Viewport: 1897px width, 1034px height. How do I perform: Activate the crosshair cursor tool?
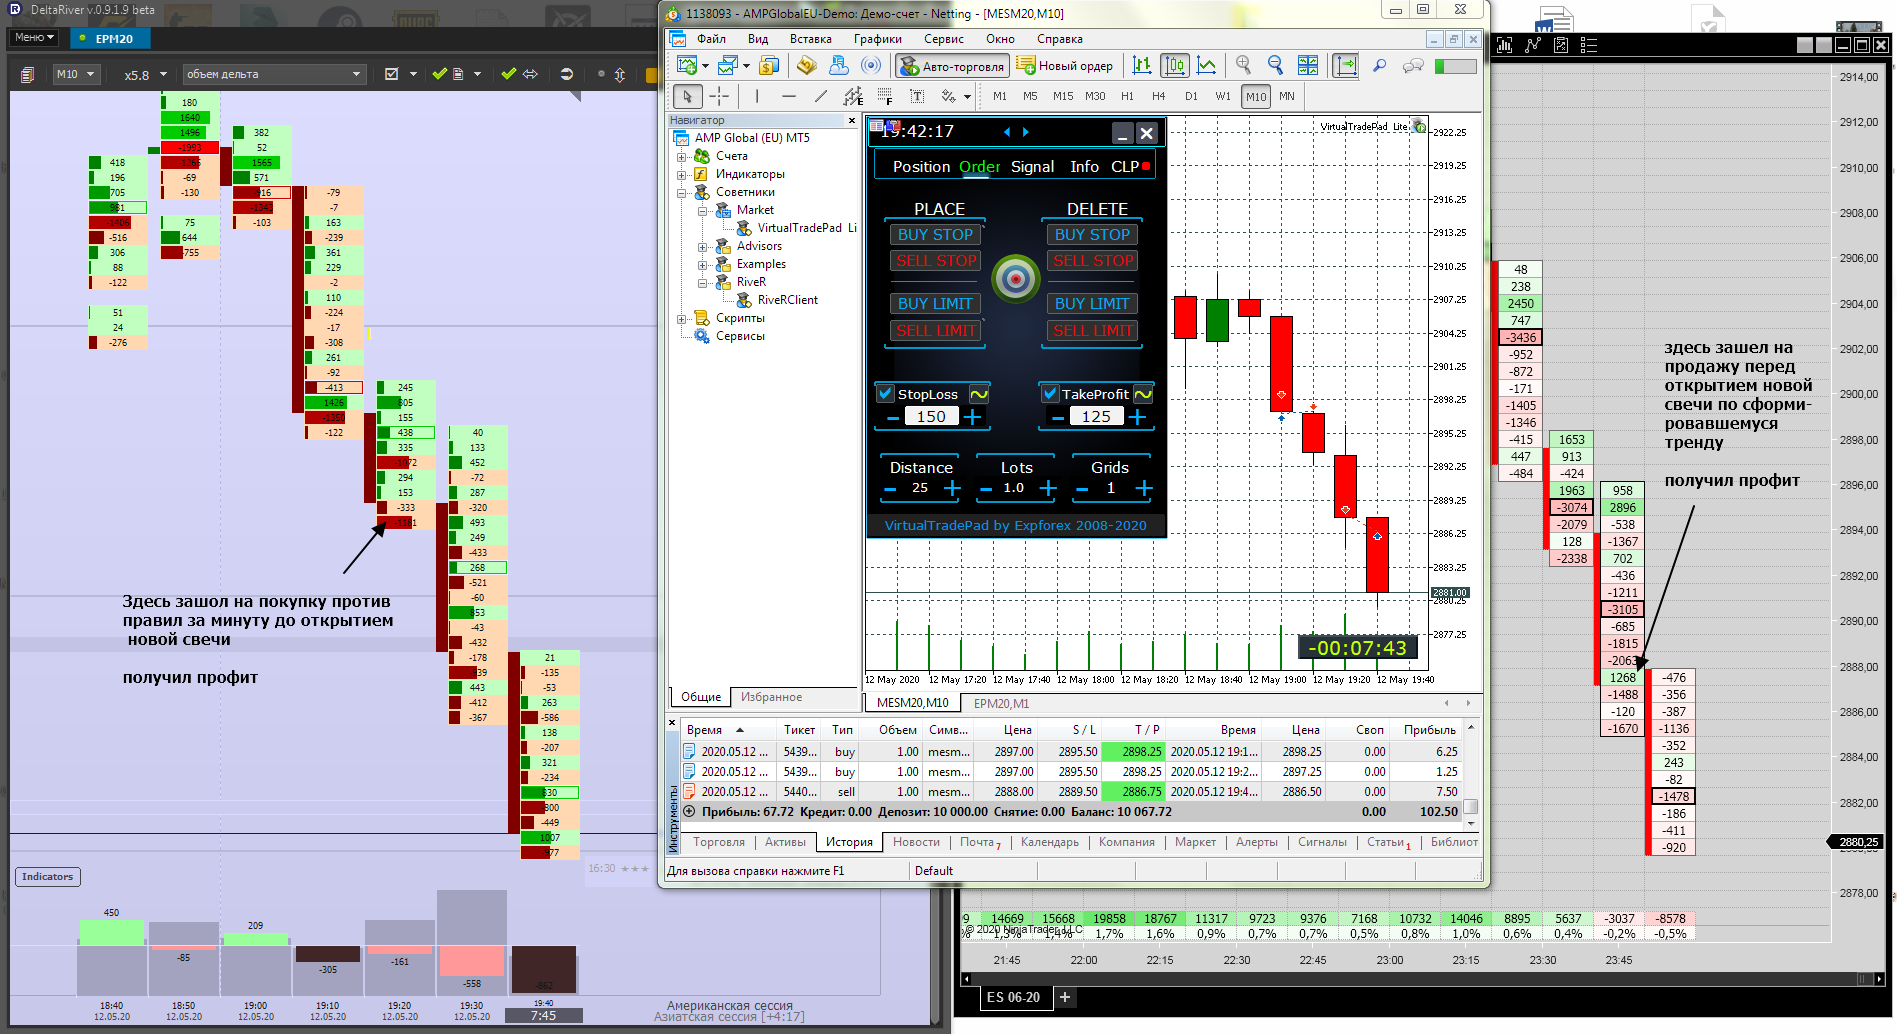[x=719, y=96]
